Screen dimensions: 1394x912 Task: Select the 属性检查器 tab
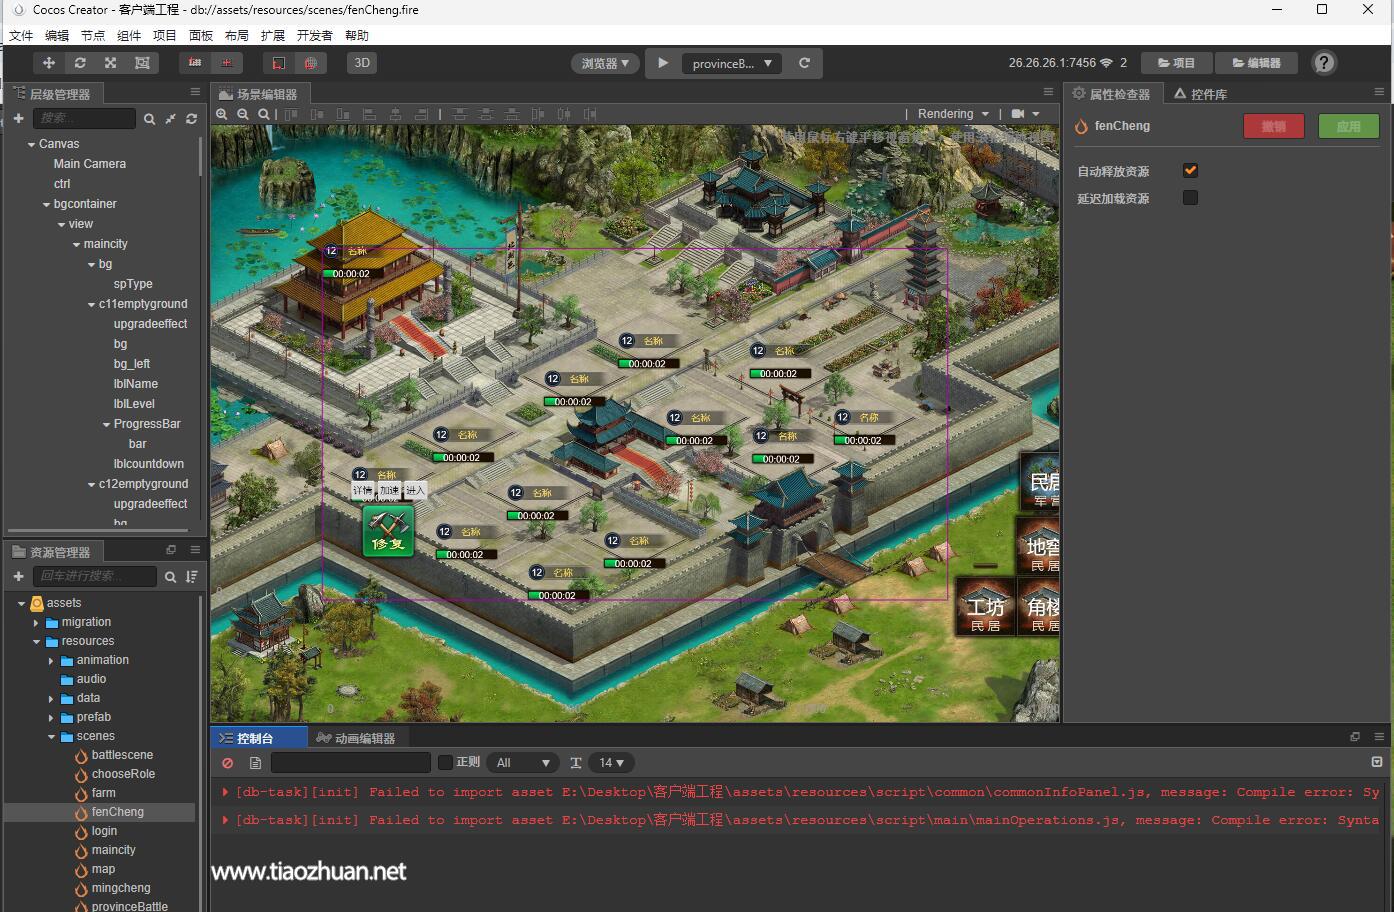pyautogui.click(x=1111, y=94)
